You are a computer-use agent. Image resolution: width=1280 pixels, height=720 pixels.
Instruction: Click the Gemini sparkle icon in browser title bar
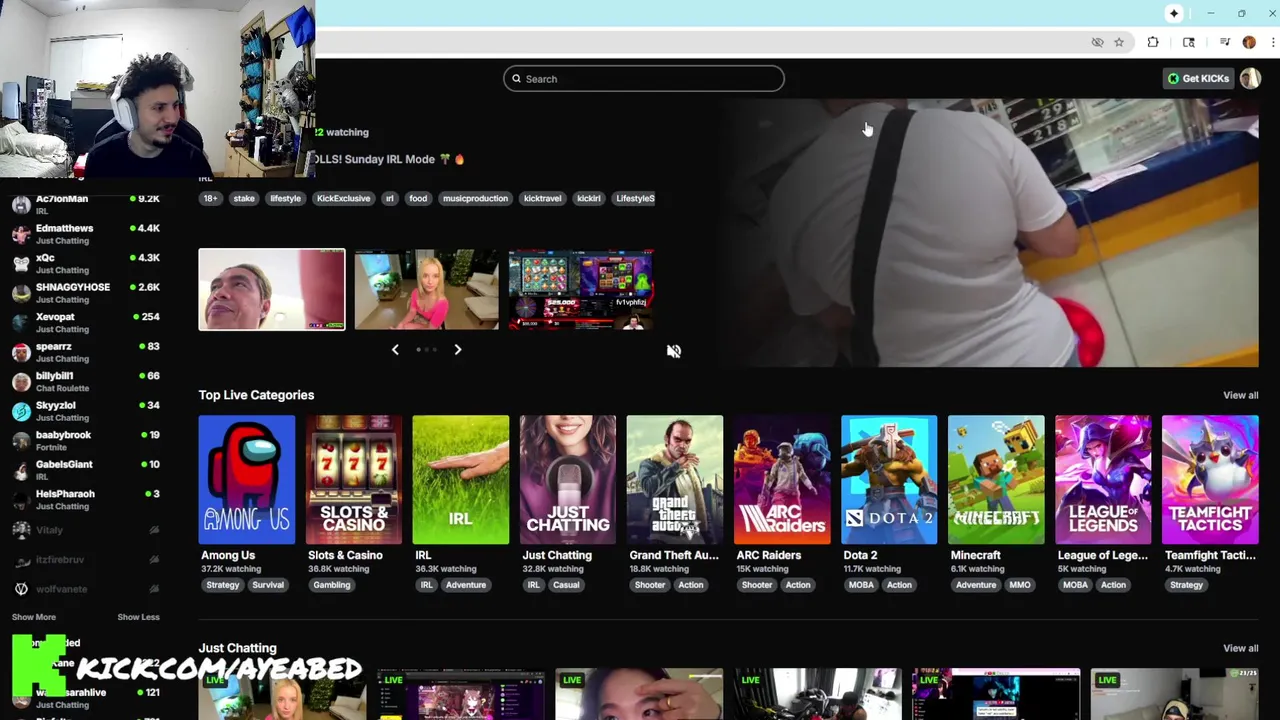[1174, 13]
